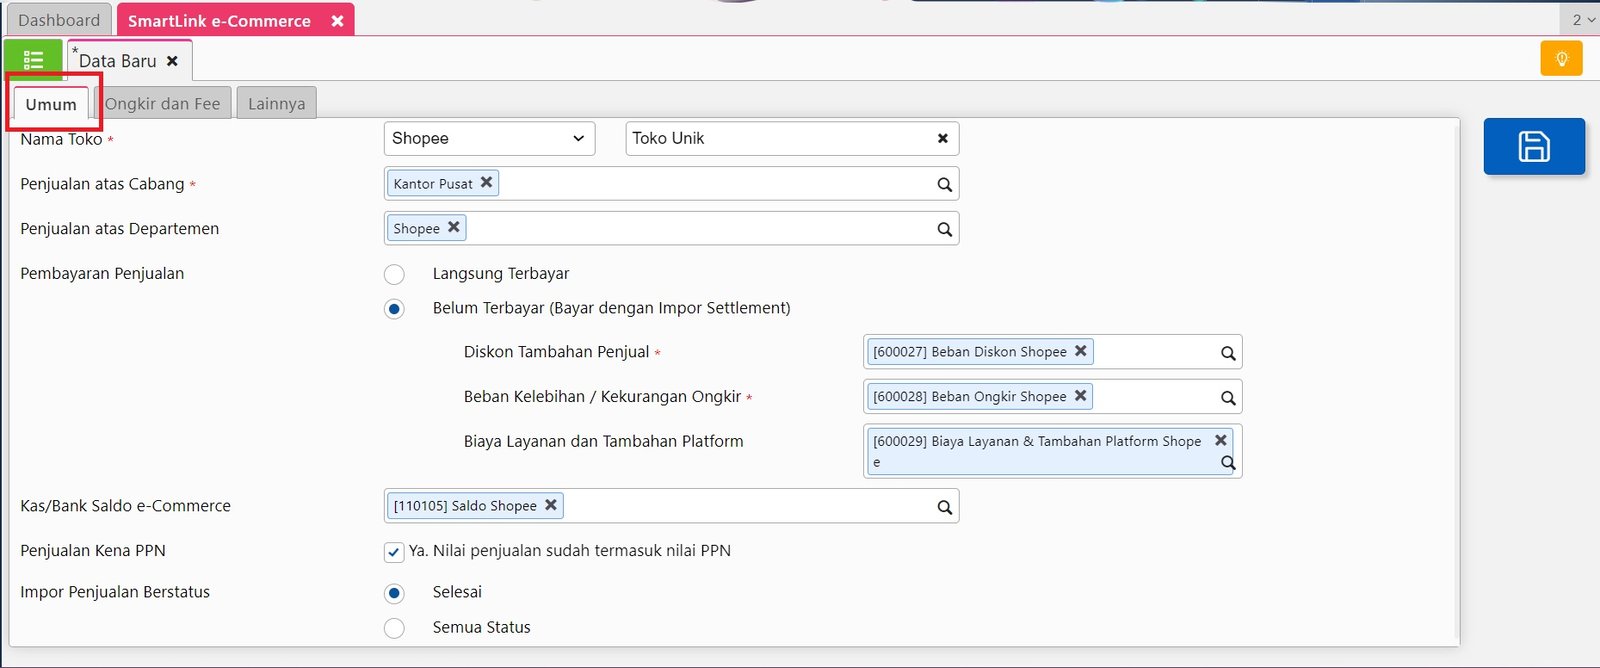The image size is (1600, 668).
Task: Click search icon for Beban Kelebihan Ongkir
Action: [x=1228, y=398]
